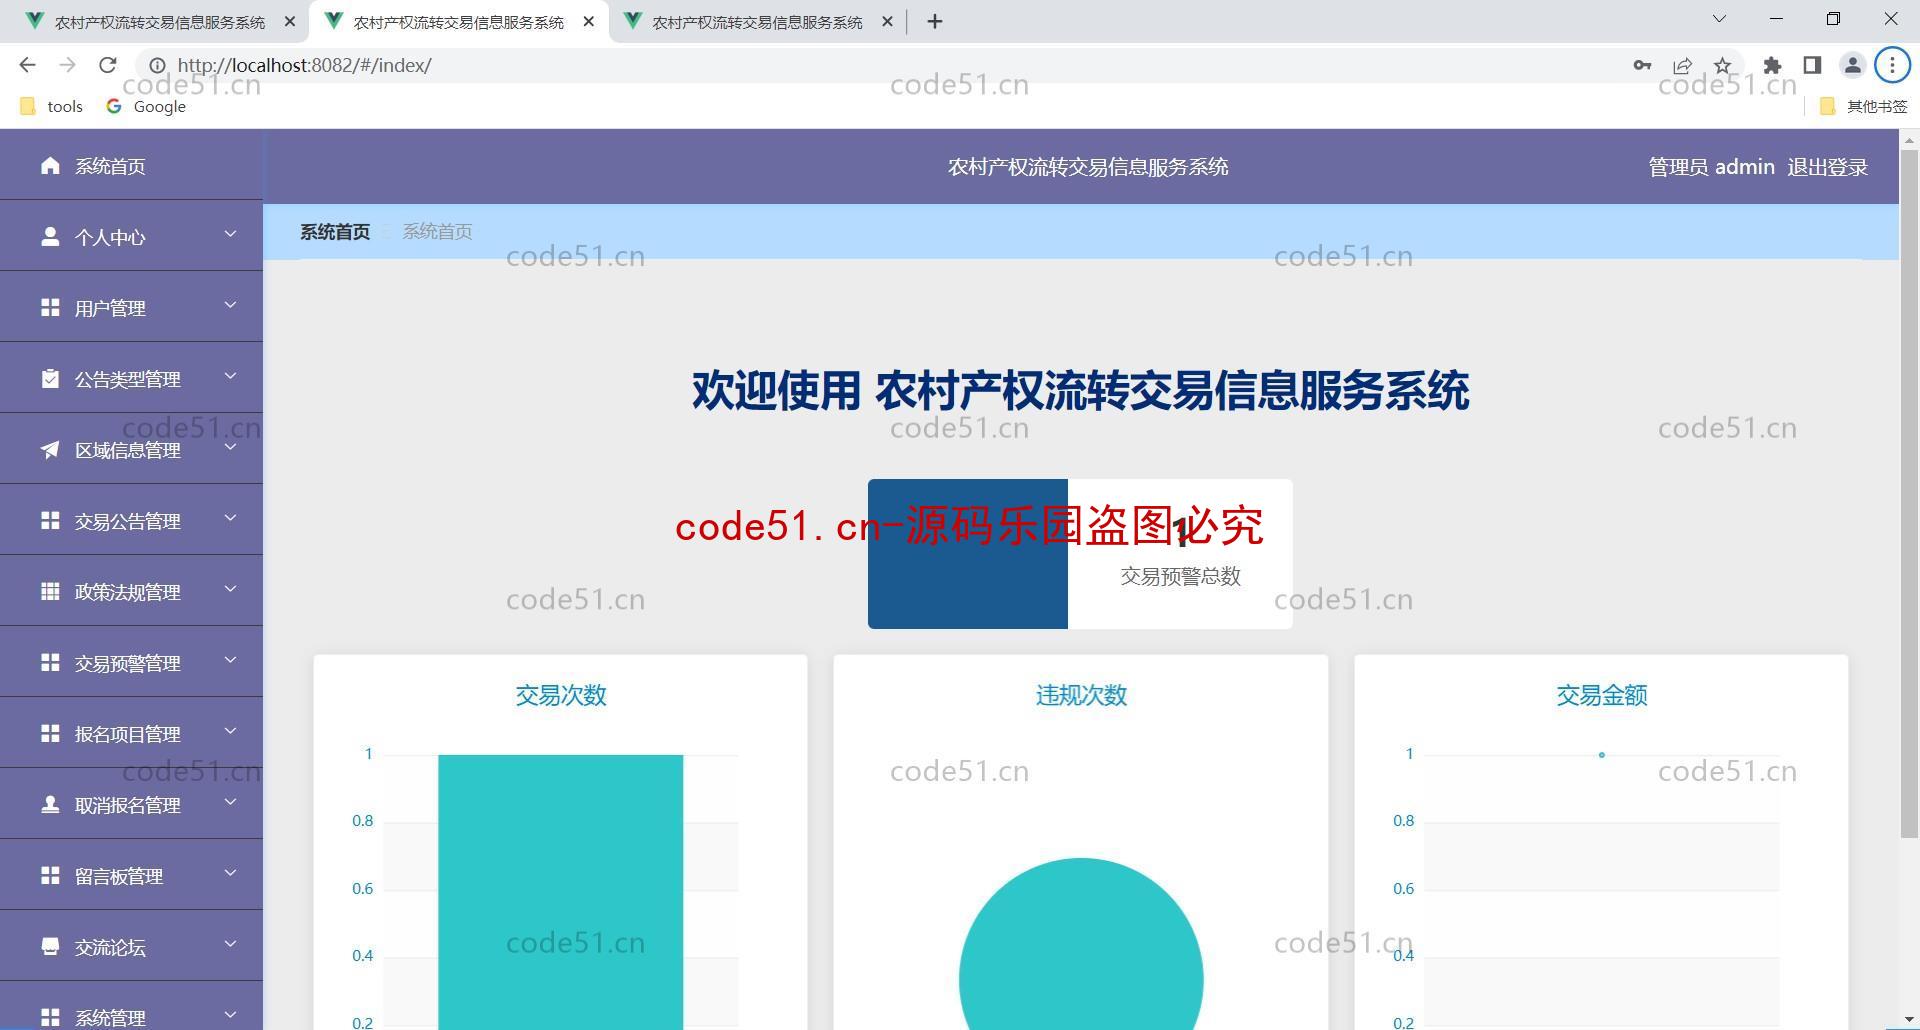The image size is (1920, 1030).
Task: Select the 留言板管理 grid icon
Action: pyautogui.click(x=50, y=875)
